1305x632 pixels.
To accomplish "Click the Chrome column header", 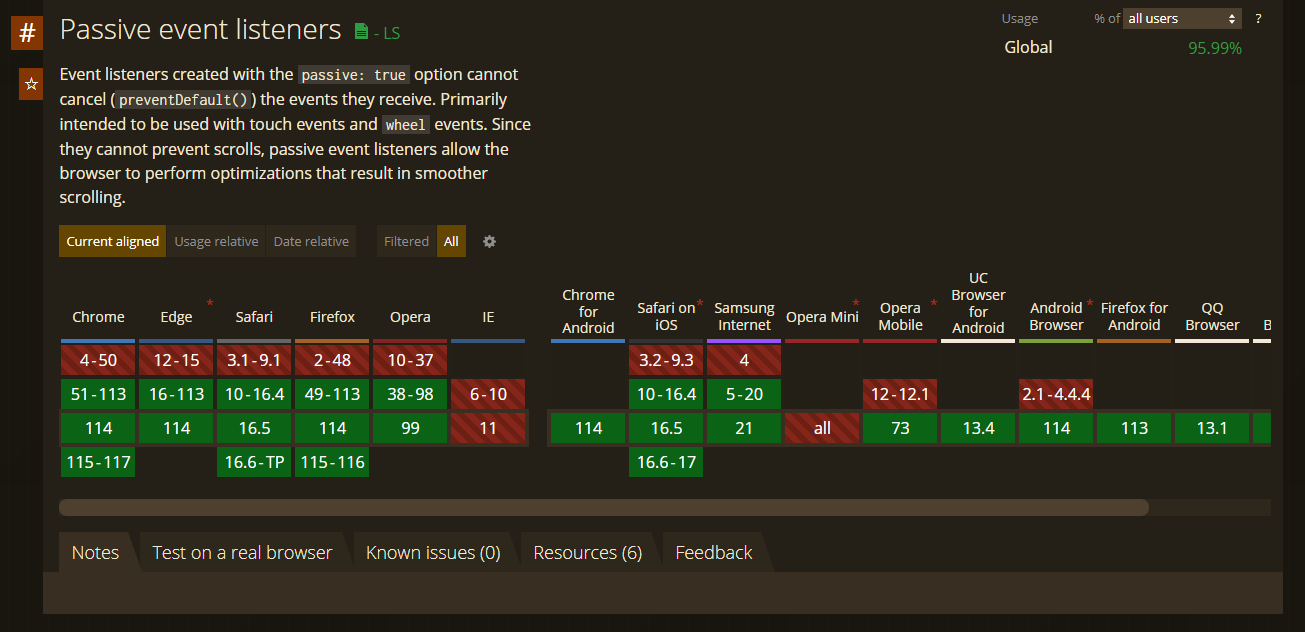I will tap(98, 317).
